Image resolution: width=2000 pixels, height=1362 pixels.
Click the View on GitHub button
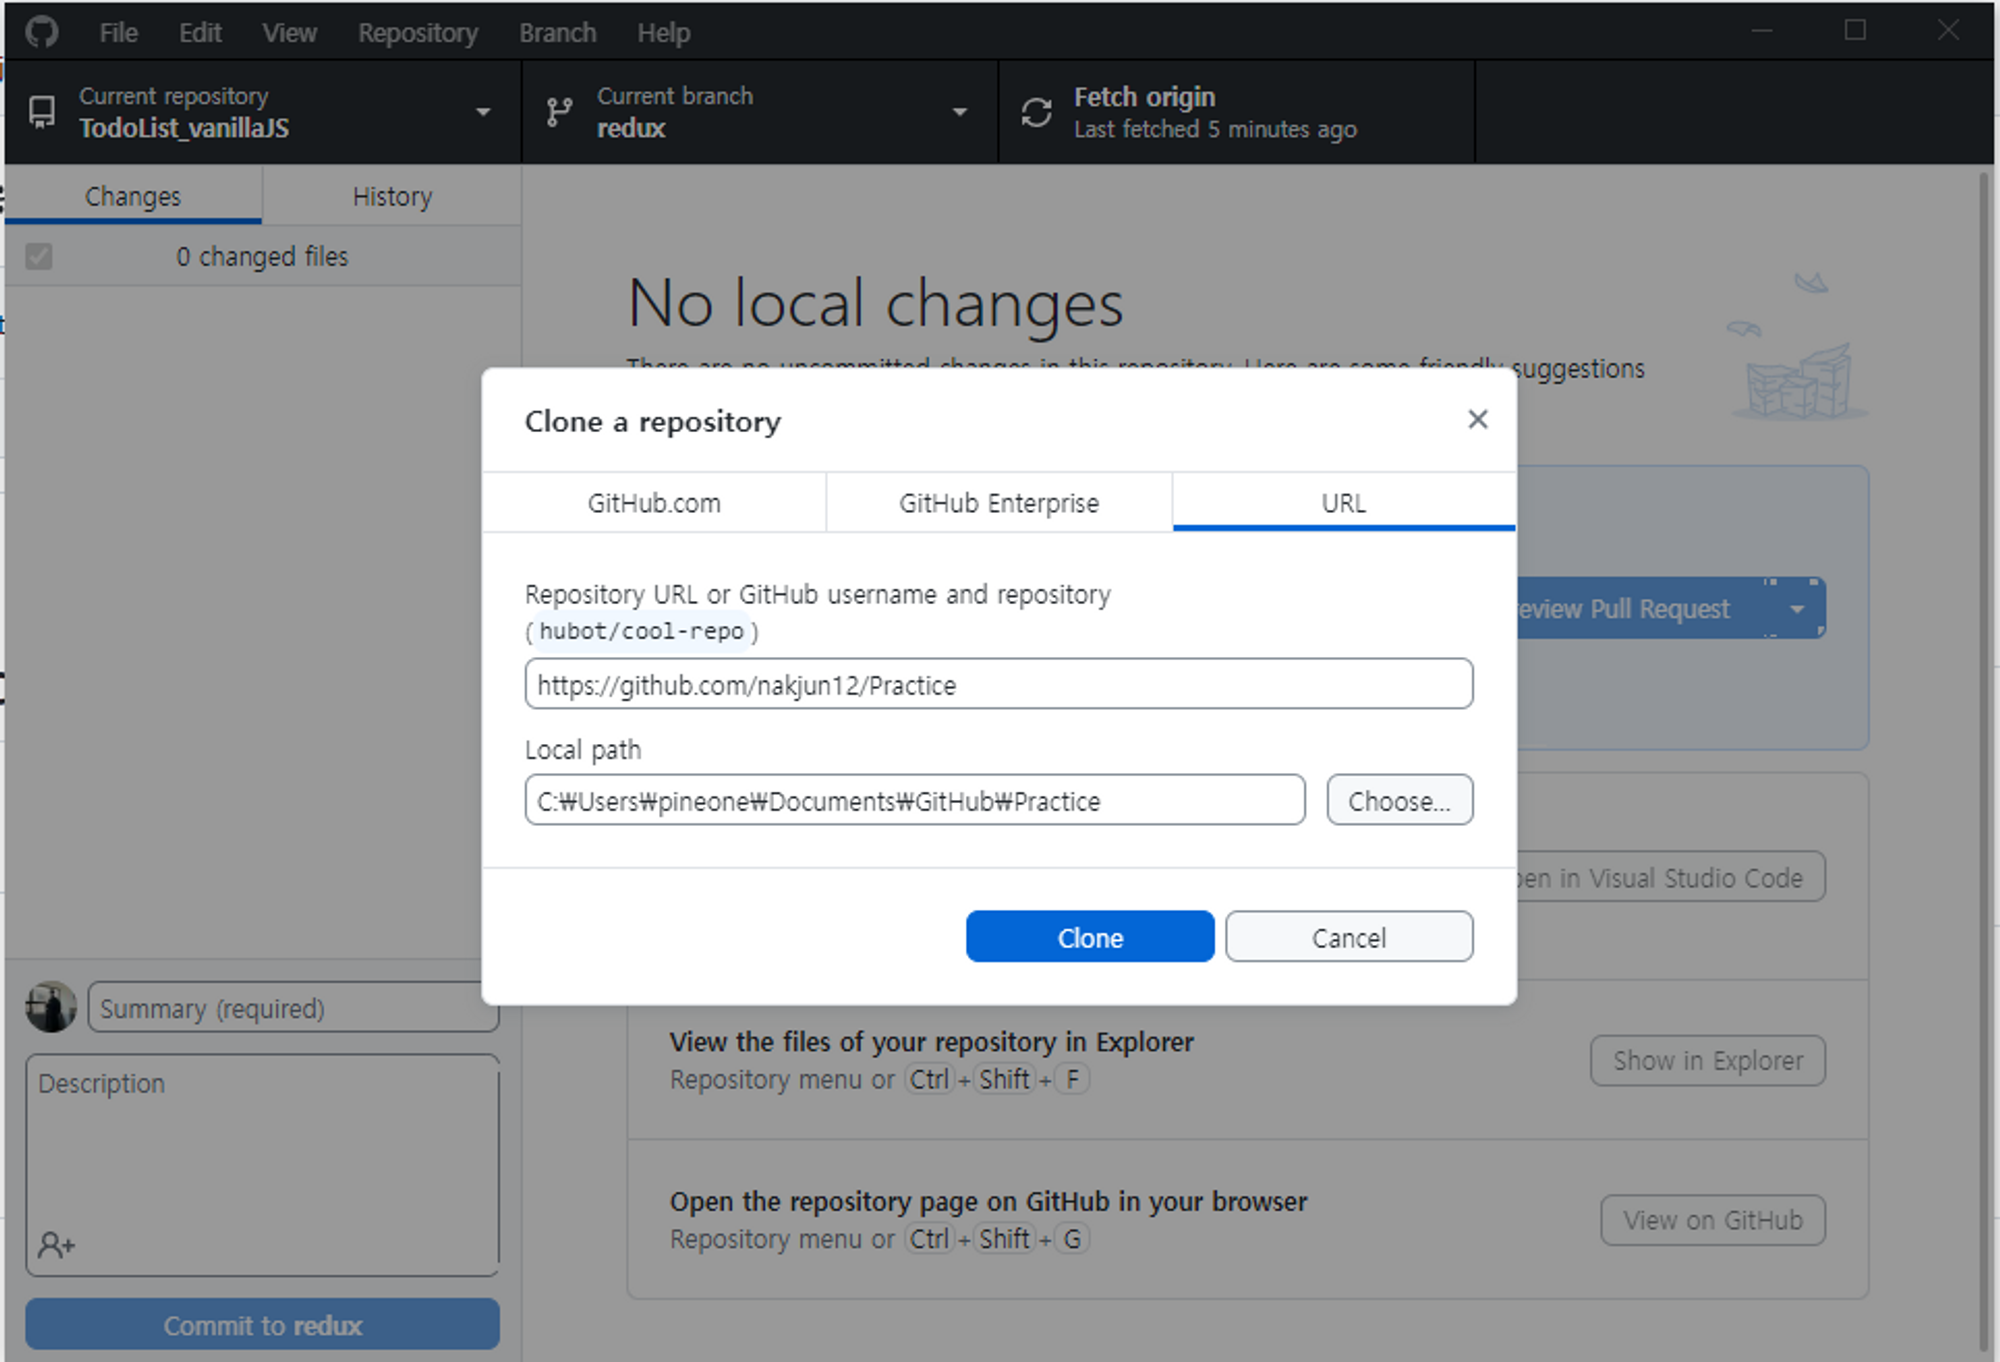[x=1713, y=1220]
